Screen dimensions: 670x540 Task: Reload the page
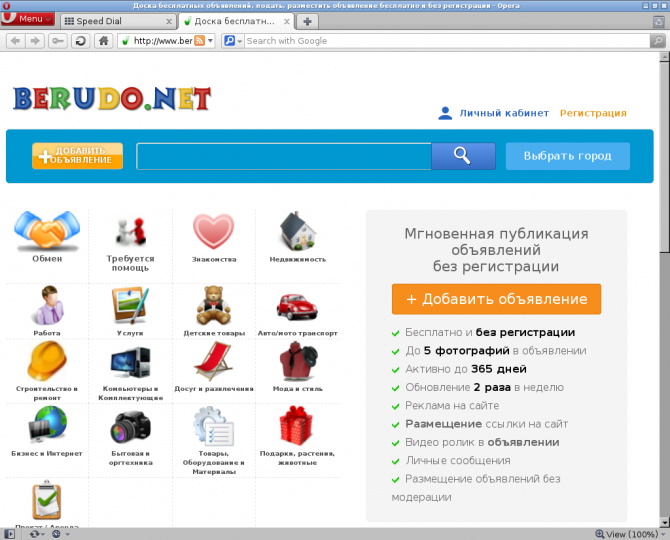click(x=80, y=41)
